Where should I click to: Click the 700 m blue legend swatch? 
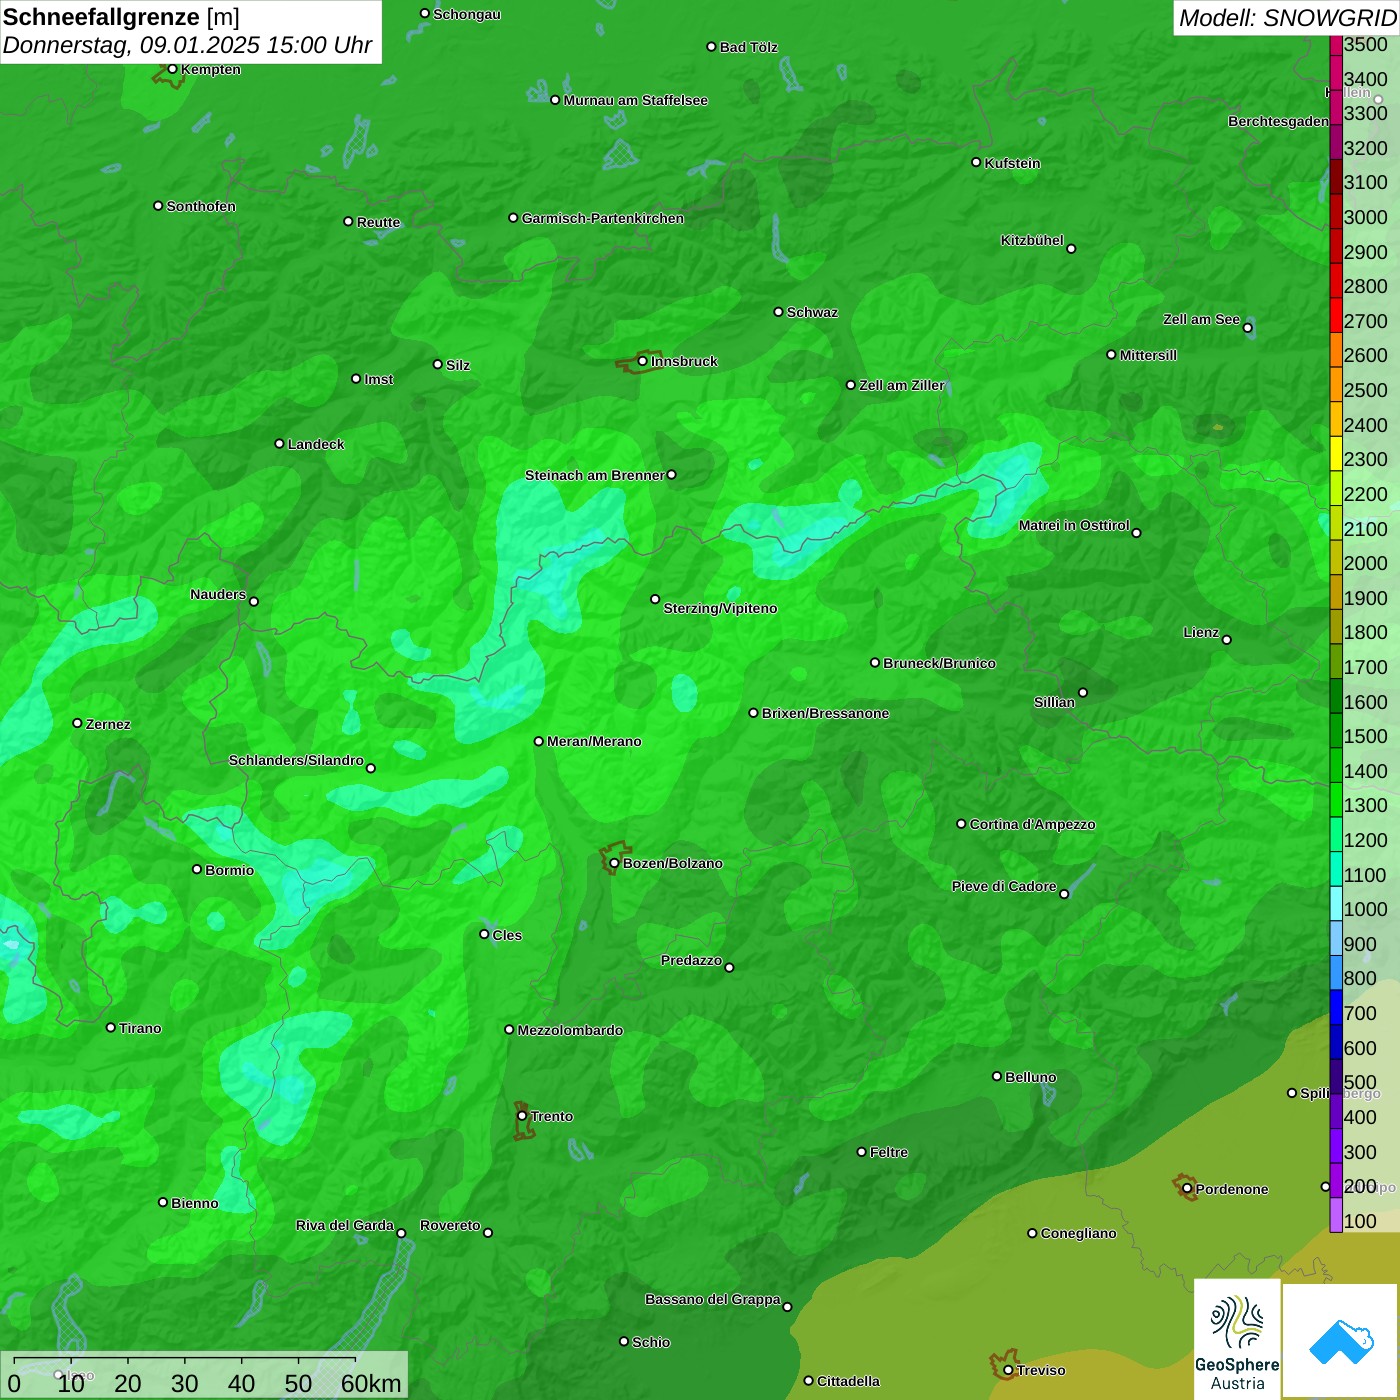pos(1336,1008)
